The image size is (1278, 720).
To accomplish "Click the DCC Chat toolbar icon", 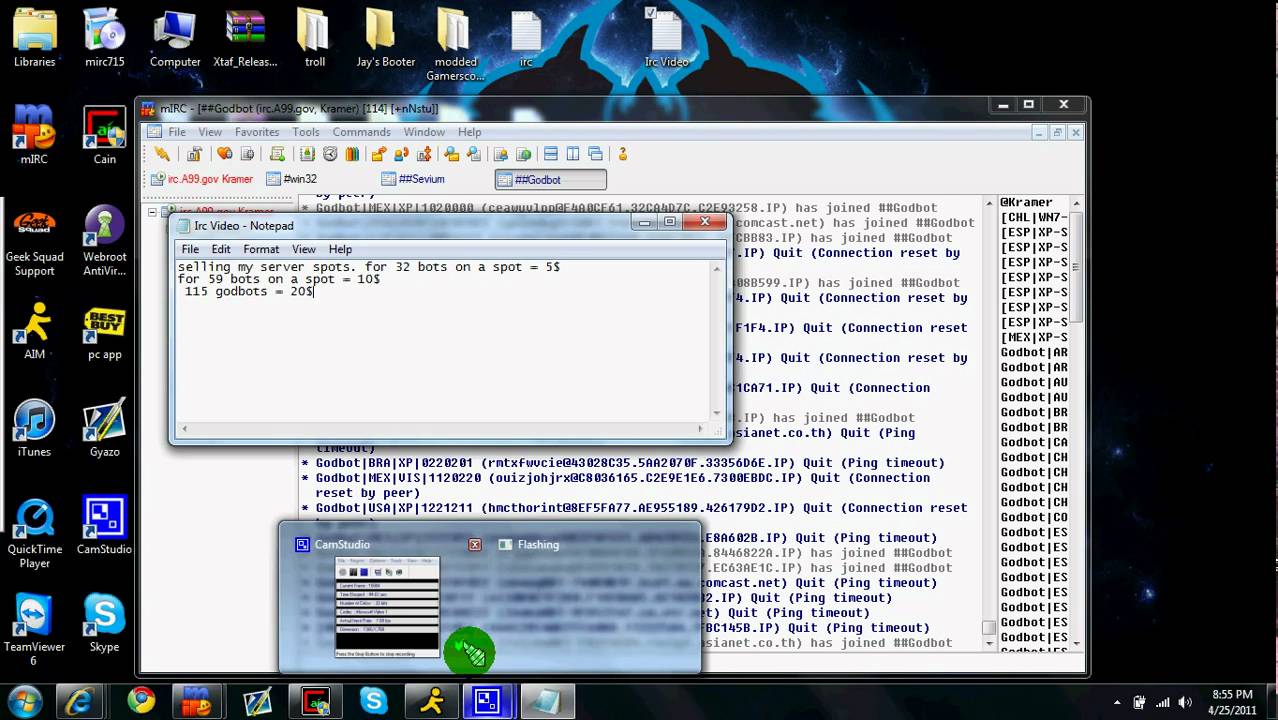I will [401, 154].
